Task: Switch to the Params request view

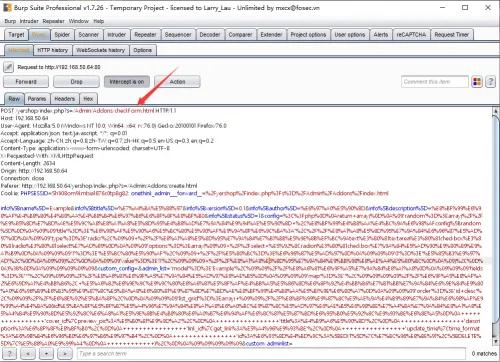Action: click(x=37, y=99)
